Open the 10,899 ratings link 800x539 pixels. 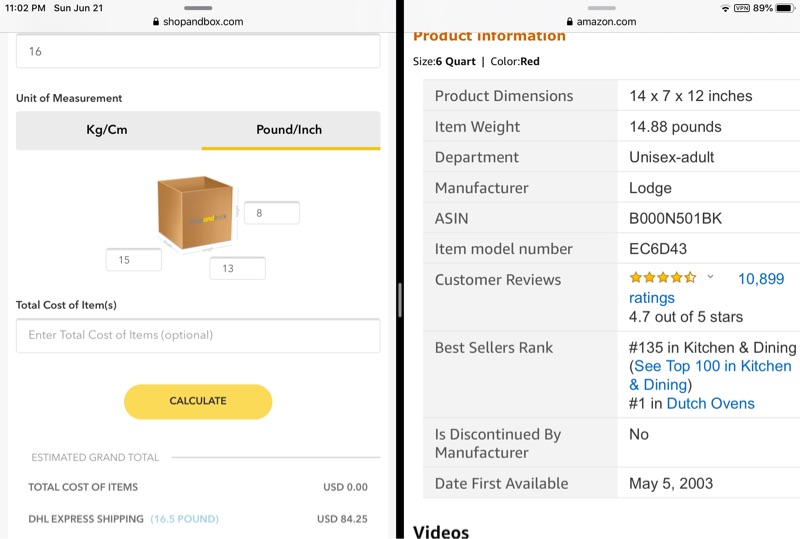(x=760, y=280)
